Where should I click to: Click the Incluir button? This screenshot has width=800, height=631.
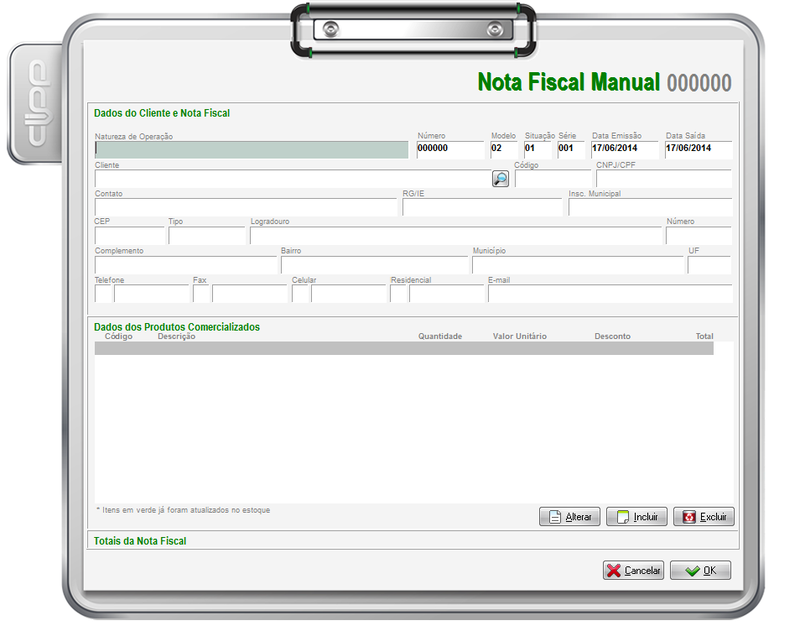pos(636,517)
